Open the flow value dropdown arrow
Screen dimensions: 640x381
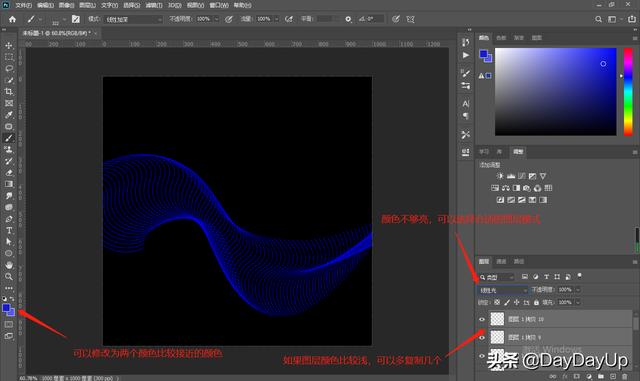click(276, 19)
